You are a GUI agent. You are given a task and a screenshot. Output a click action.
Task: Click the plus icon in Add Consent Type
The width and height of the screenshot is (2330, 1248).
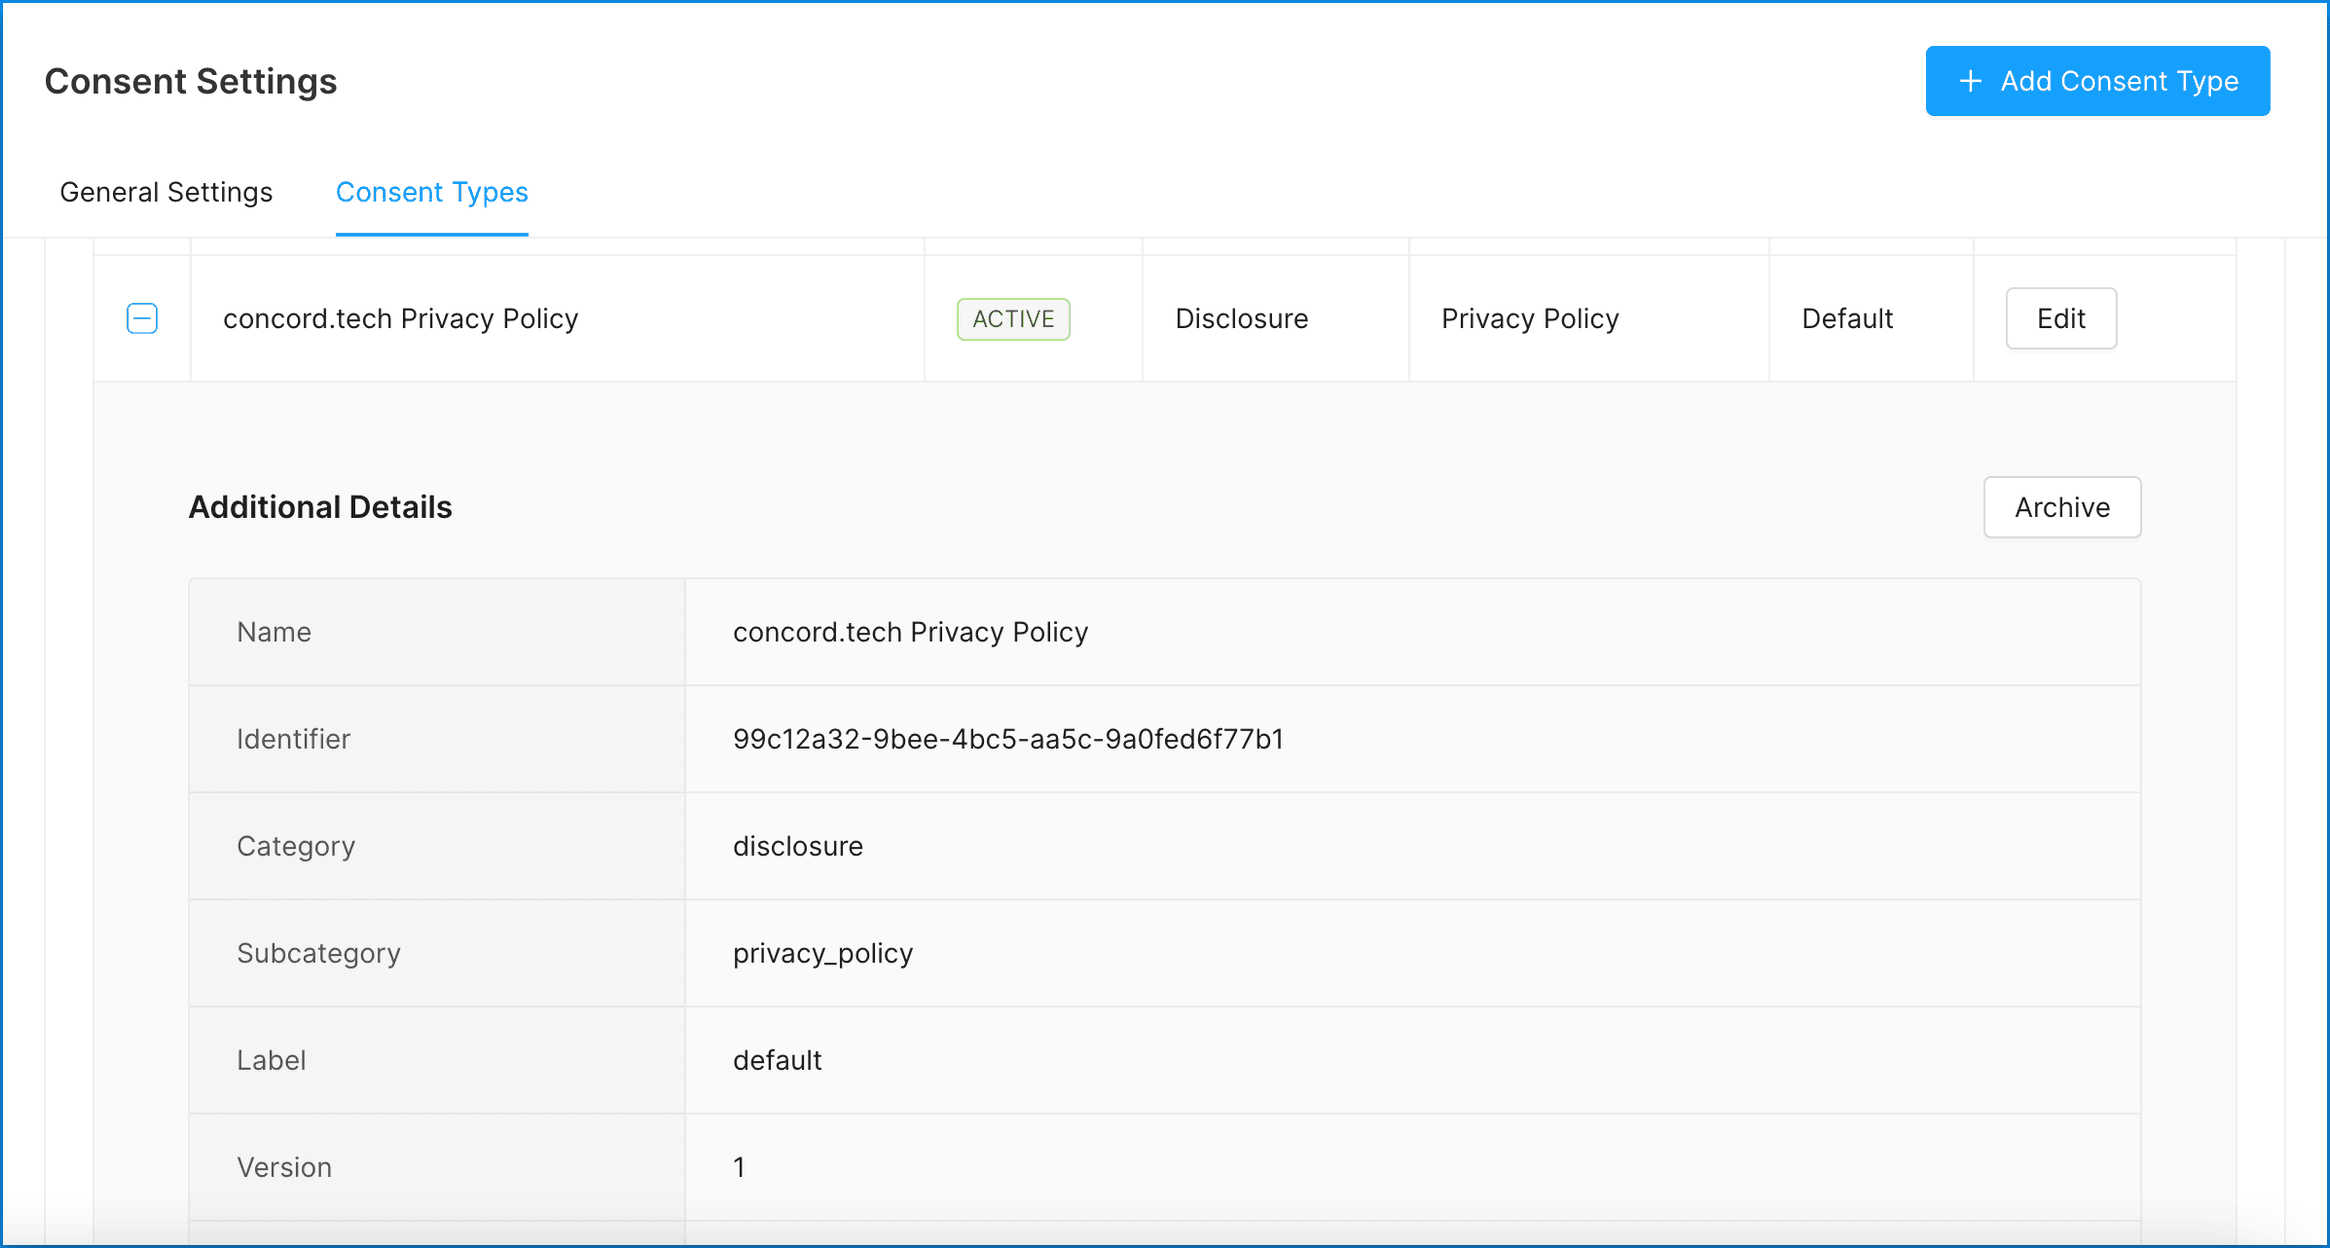[1969, 81]
